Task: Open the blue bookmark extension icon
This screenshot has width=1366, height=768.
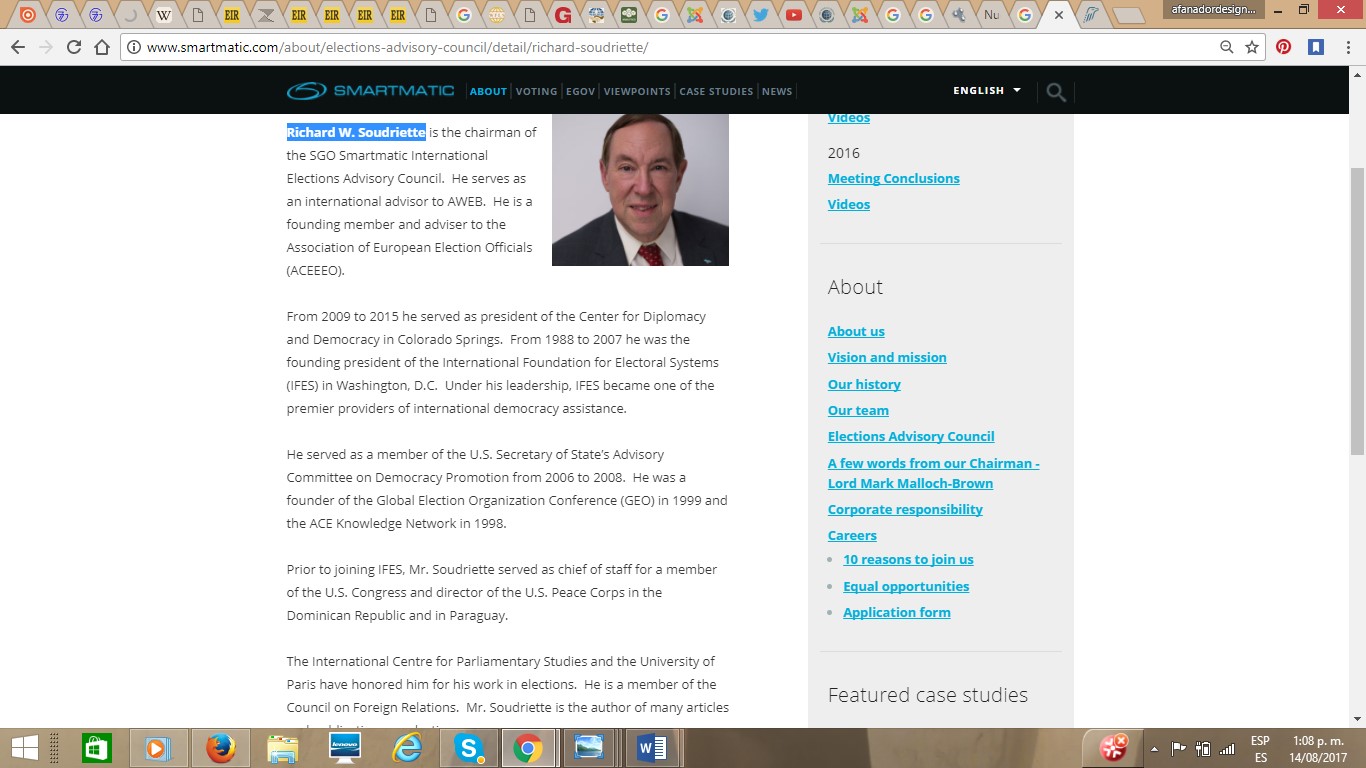Action: [1316, 47]
